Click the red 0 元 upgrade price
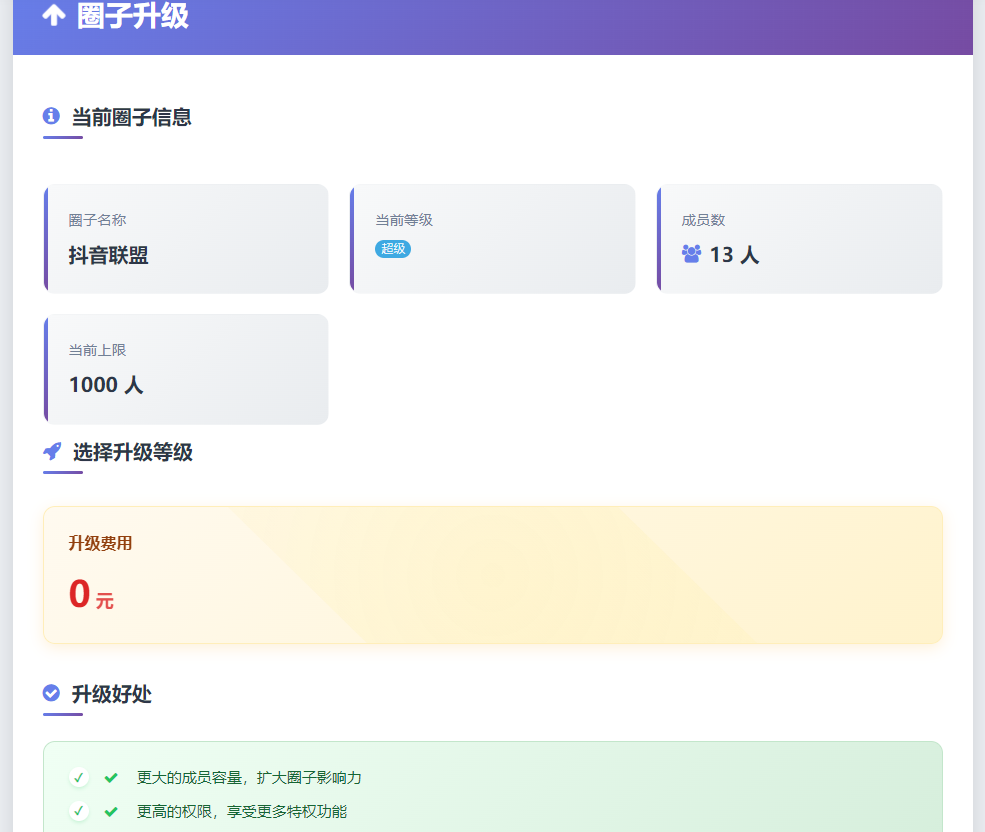Screen dimensions: 985x832 [x=91, y=594]
